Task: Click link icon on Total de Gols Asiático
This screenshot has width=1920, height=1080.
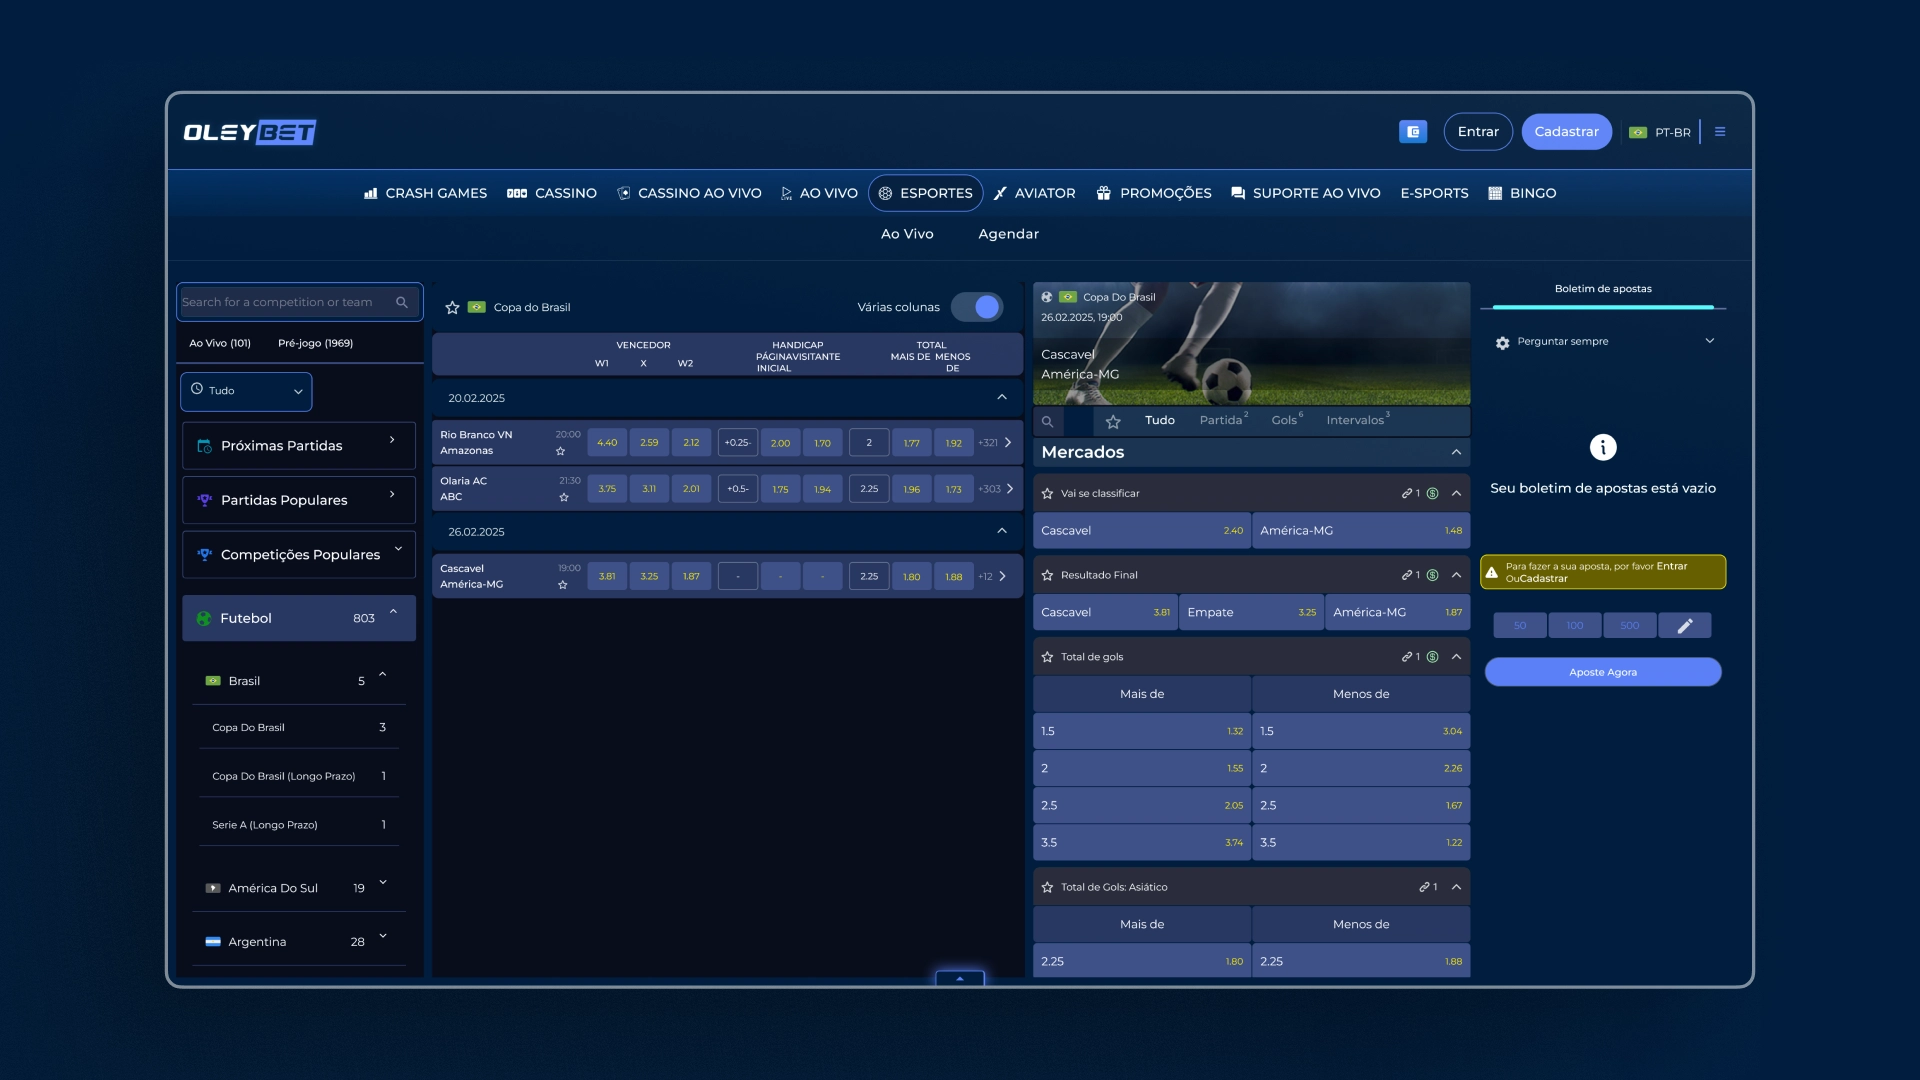Action: coord(1425,887)
